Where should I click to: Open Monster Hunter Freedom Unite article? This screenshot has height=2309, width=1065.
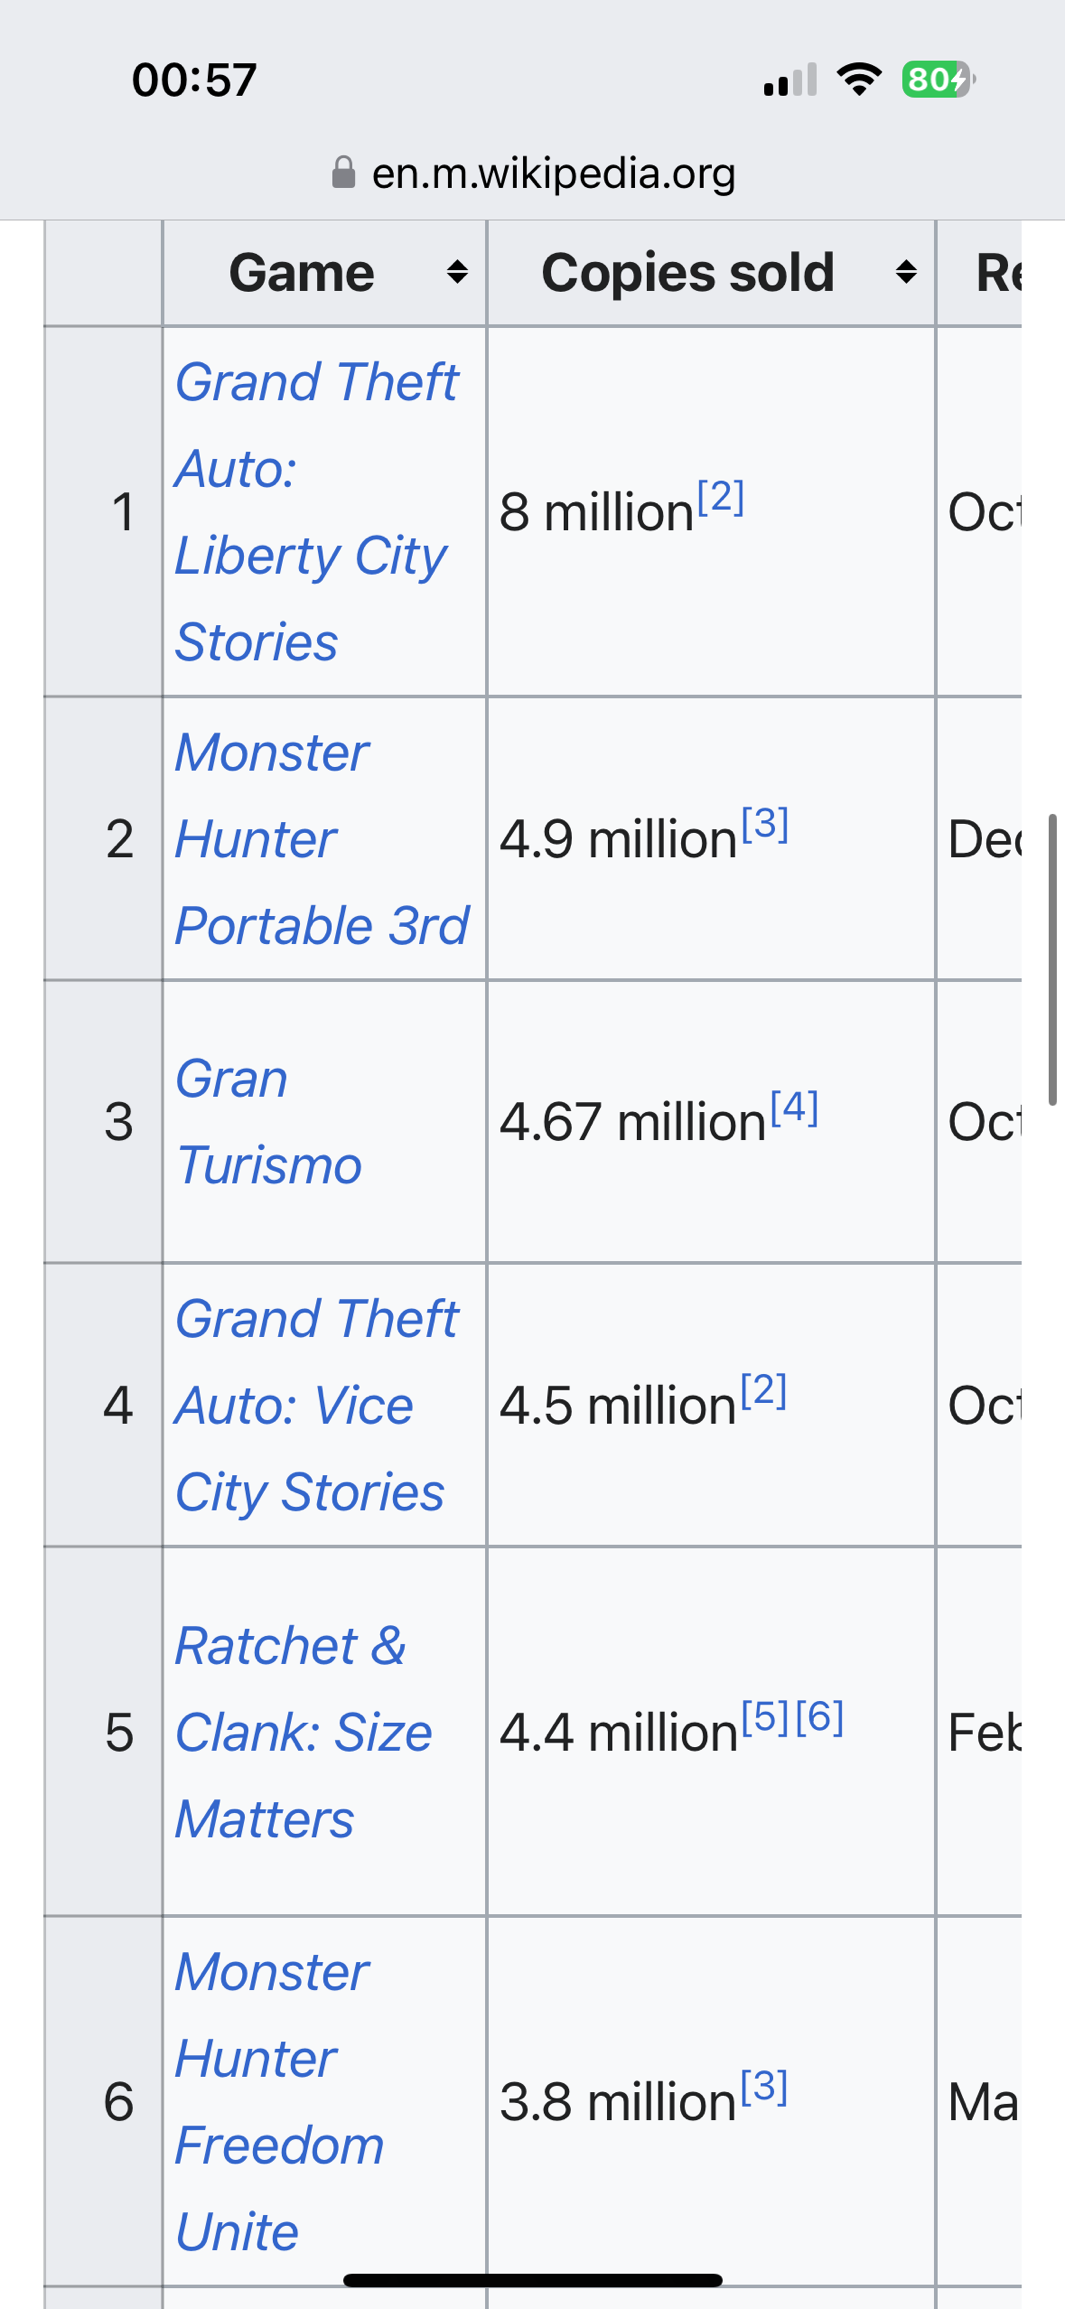[279, 2101]
